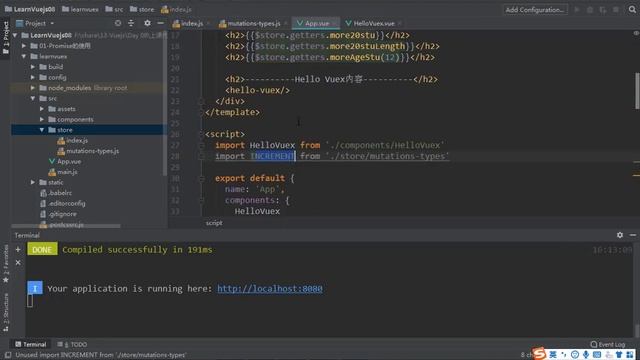Open App.vue in project tree
The image size is (640, 360).
coord(64,162)
